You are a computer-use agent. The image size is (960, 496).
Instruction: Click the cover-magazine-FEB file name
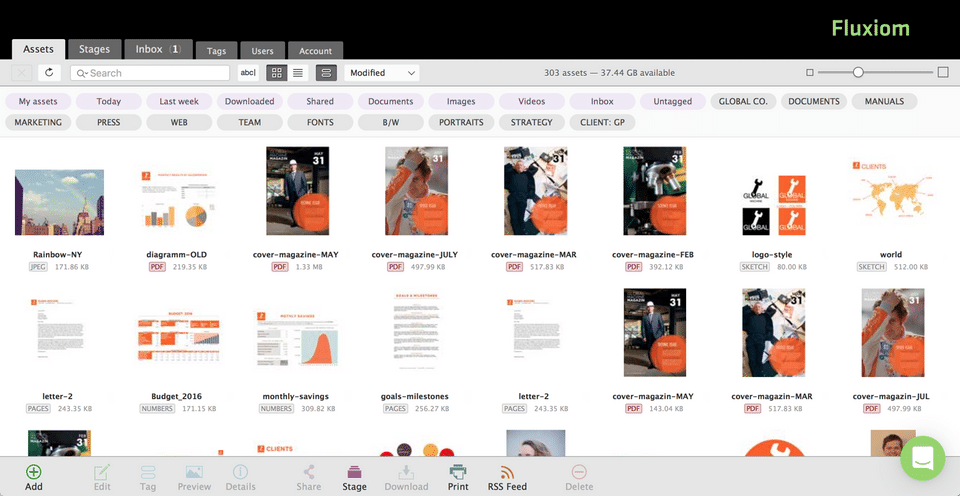(x=653, y=255)
